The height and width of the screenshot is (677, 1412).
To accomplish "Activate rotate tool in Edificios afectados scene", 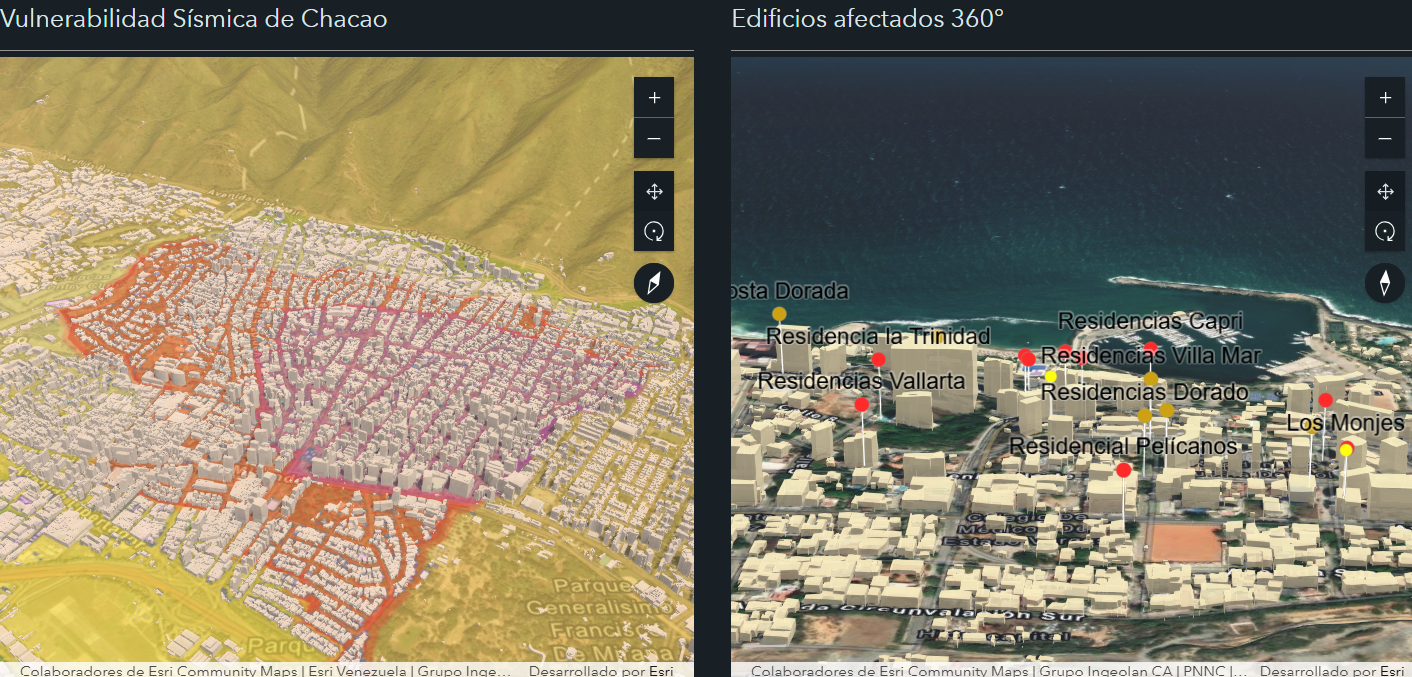I will coord(1385,231).
